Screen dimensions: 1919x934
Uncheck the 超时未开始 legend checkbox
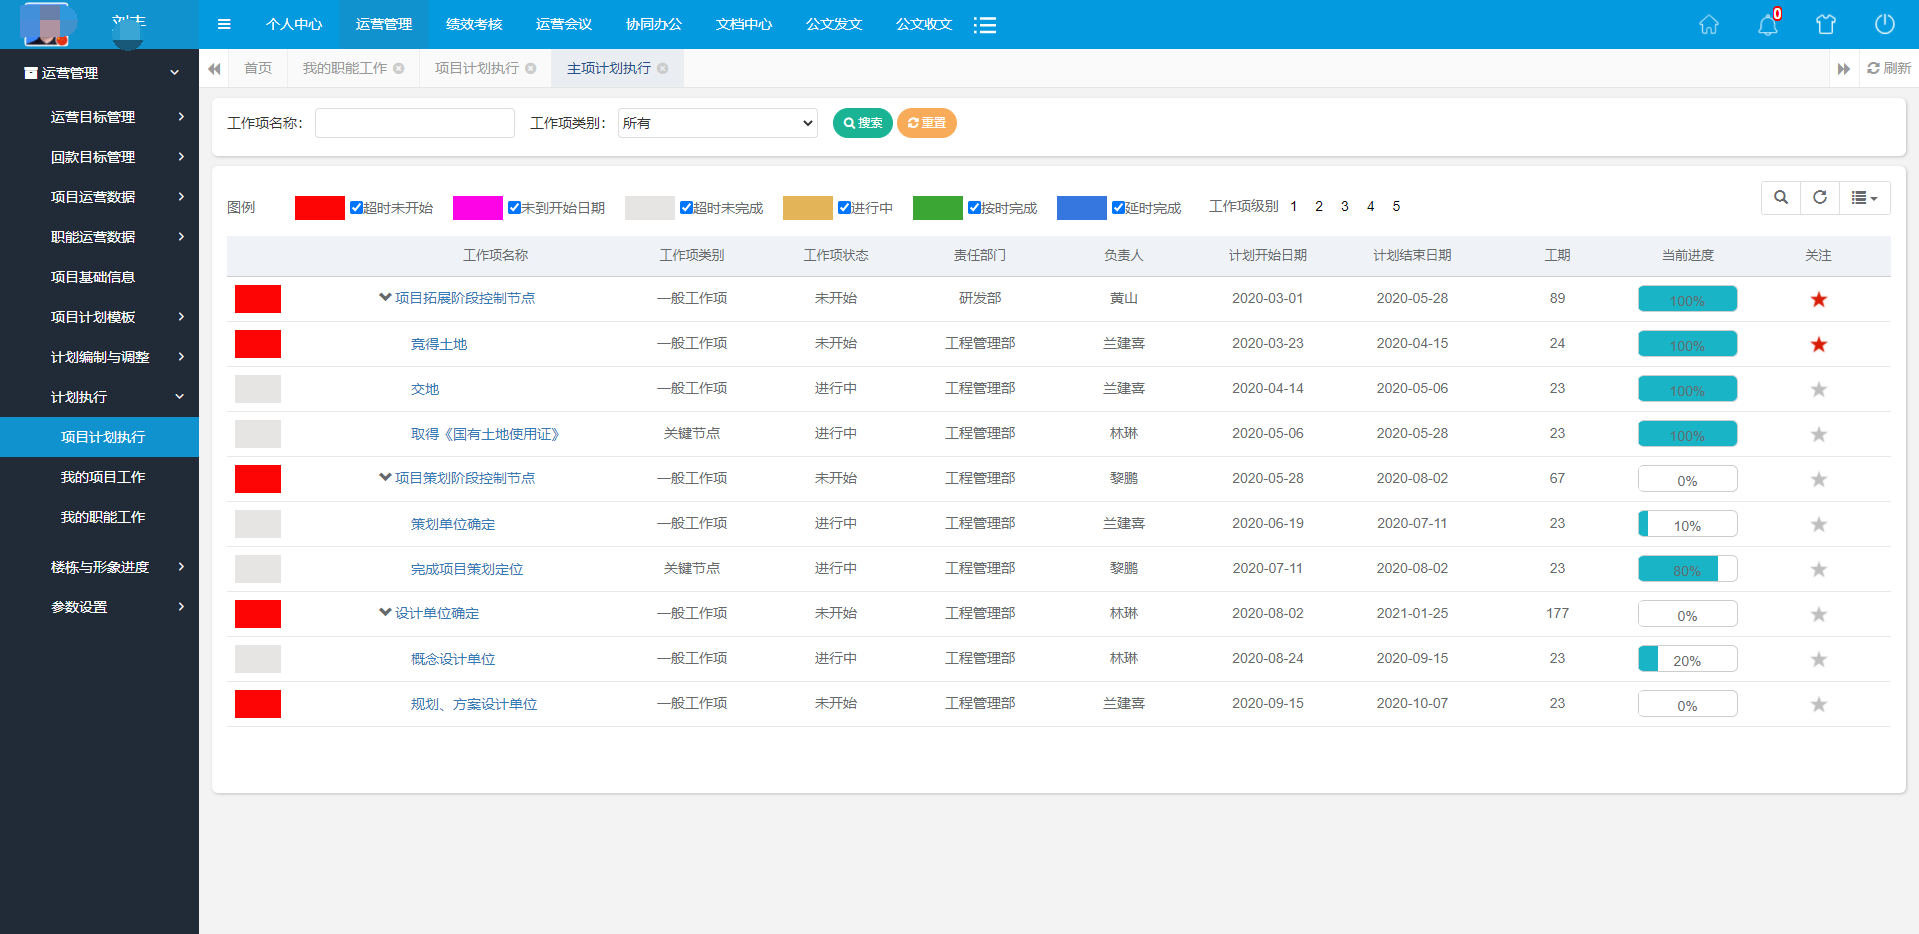(356, 208)
